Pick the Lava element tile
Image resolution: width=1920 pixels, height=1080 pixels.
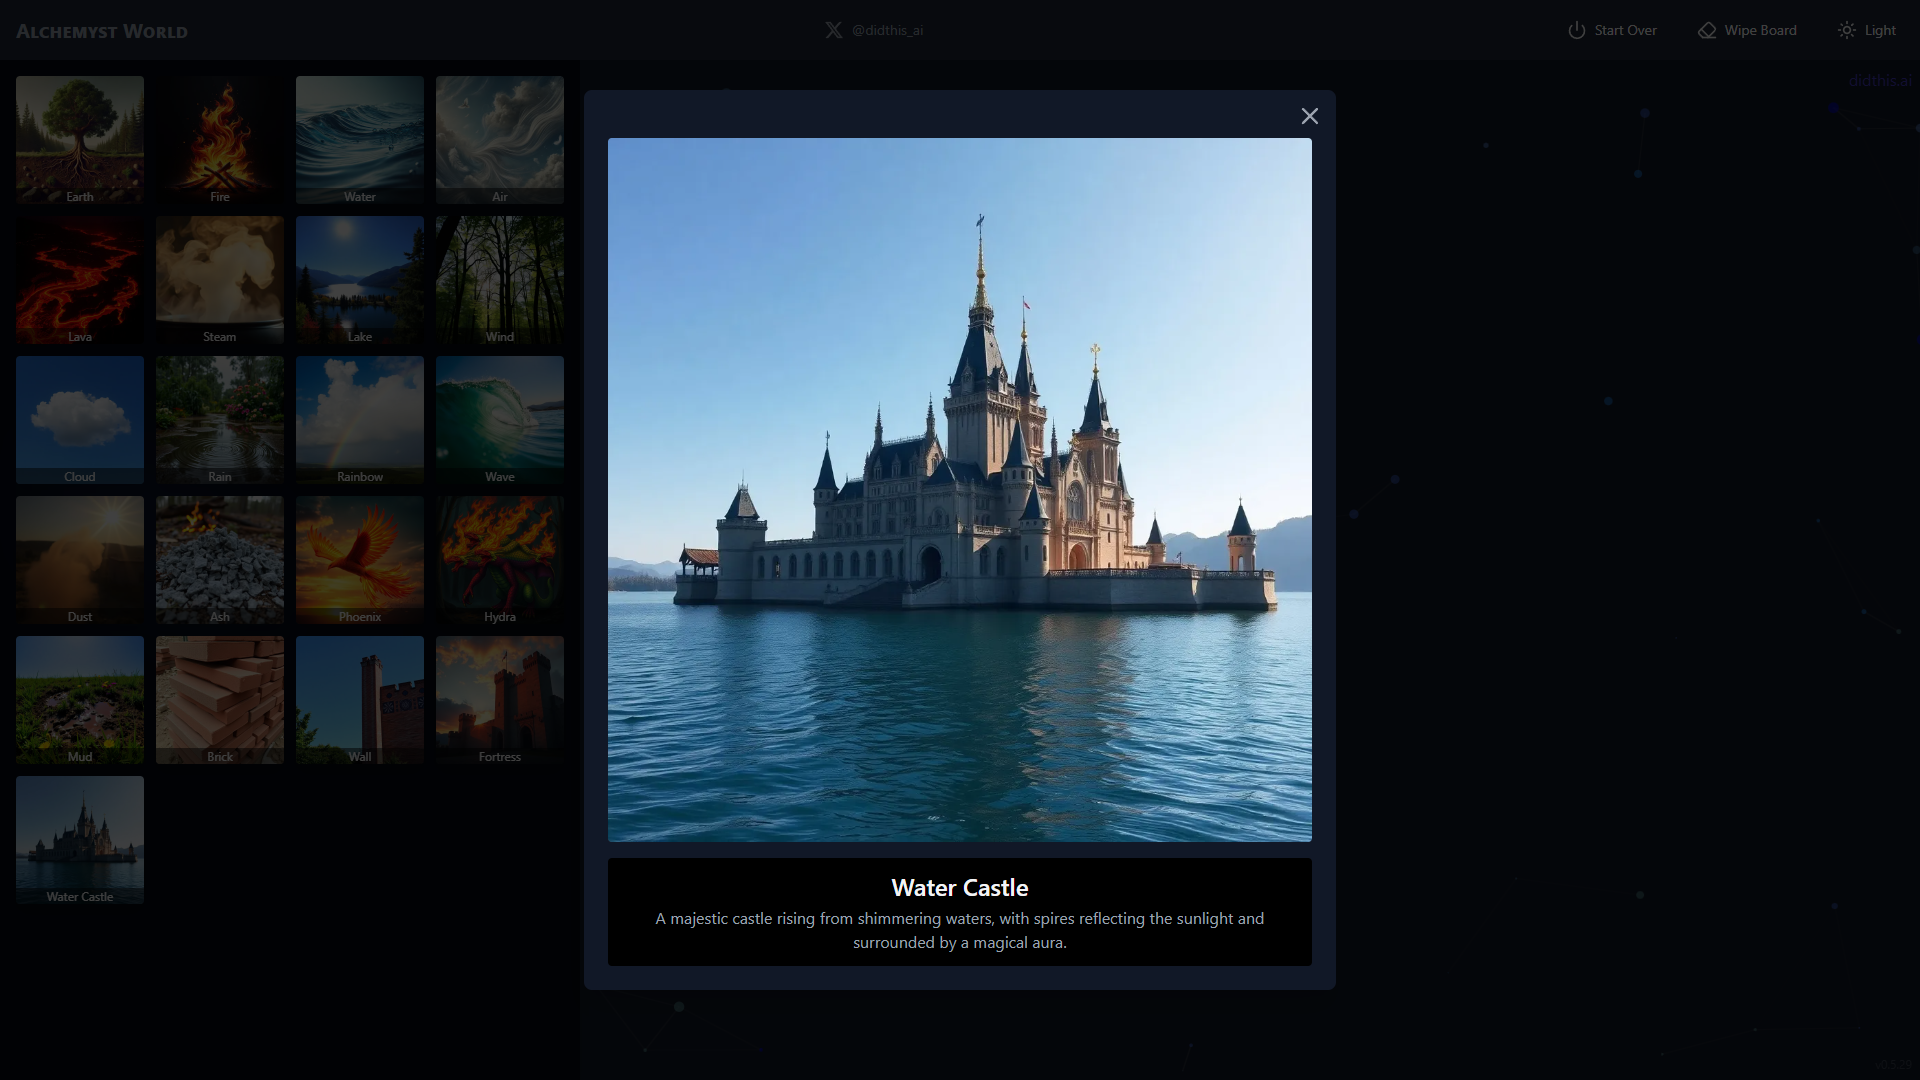[80, 280]
